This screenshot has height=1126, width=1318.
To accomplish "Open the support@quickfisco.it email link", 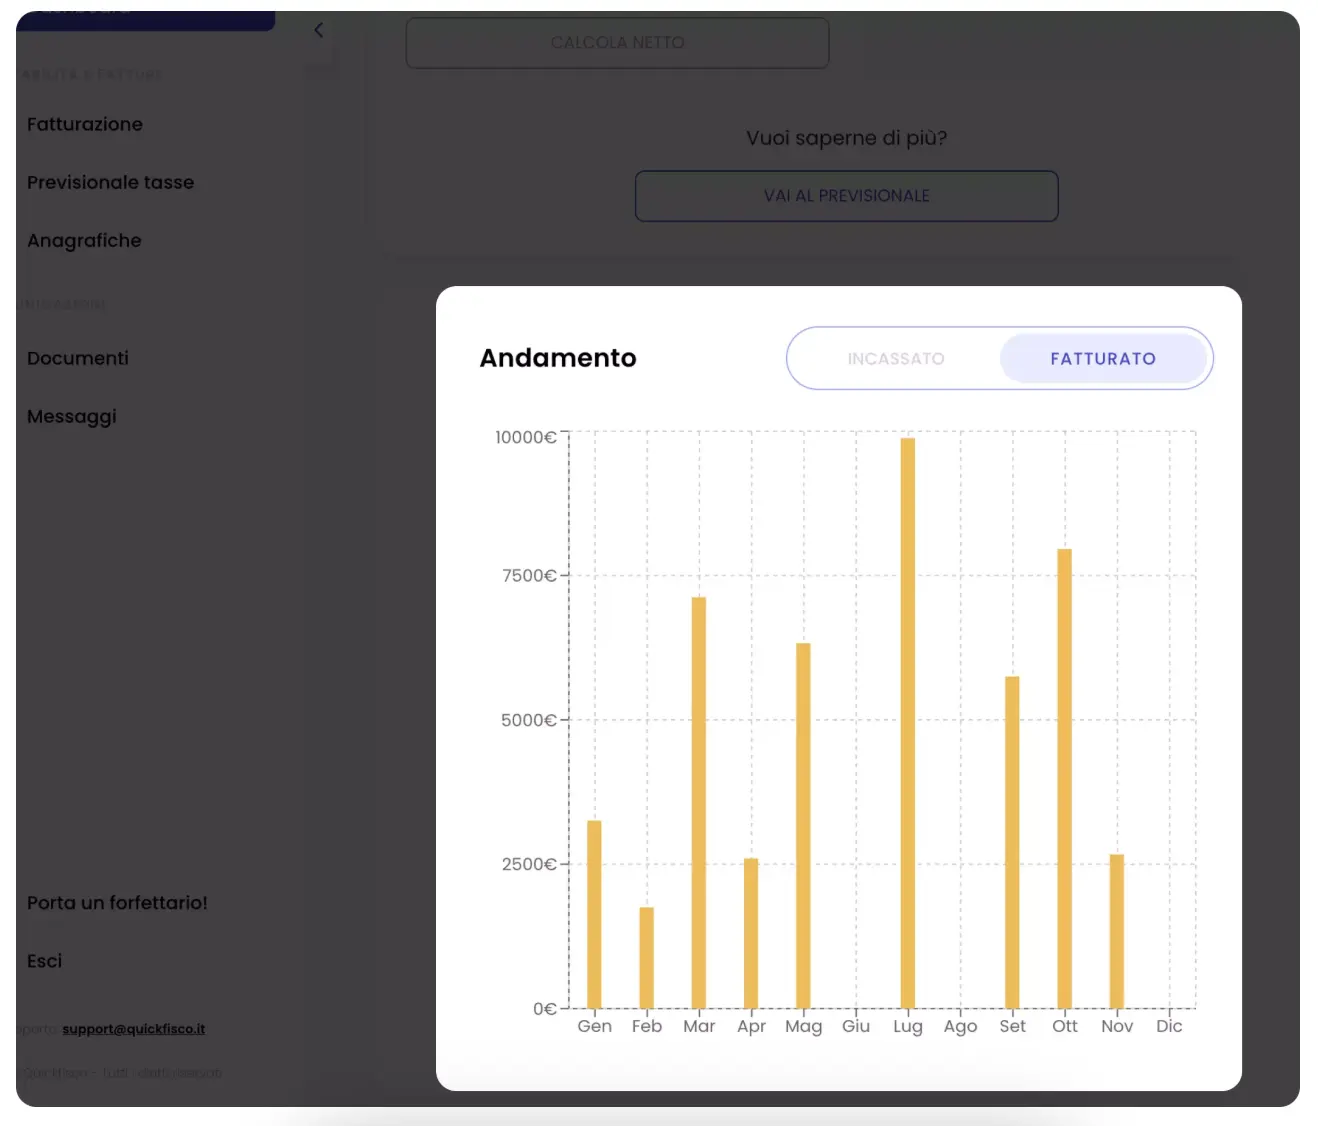I will 133,1028.
